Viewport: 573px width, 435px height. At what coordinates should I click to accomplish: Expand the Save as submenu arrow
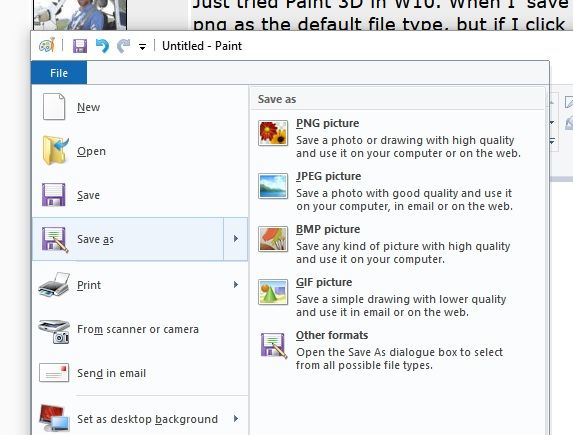(x=236, y=239)
